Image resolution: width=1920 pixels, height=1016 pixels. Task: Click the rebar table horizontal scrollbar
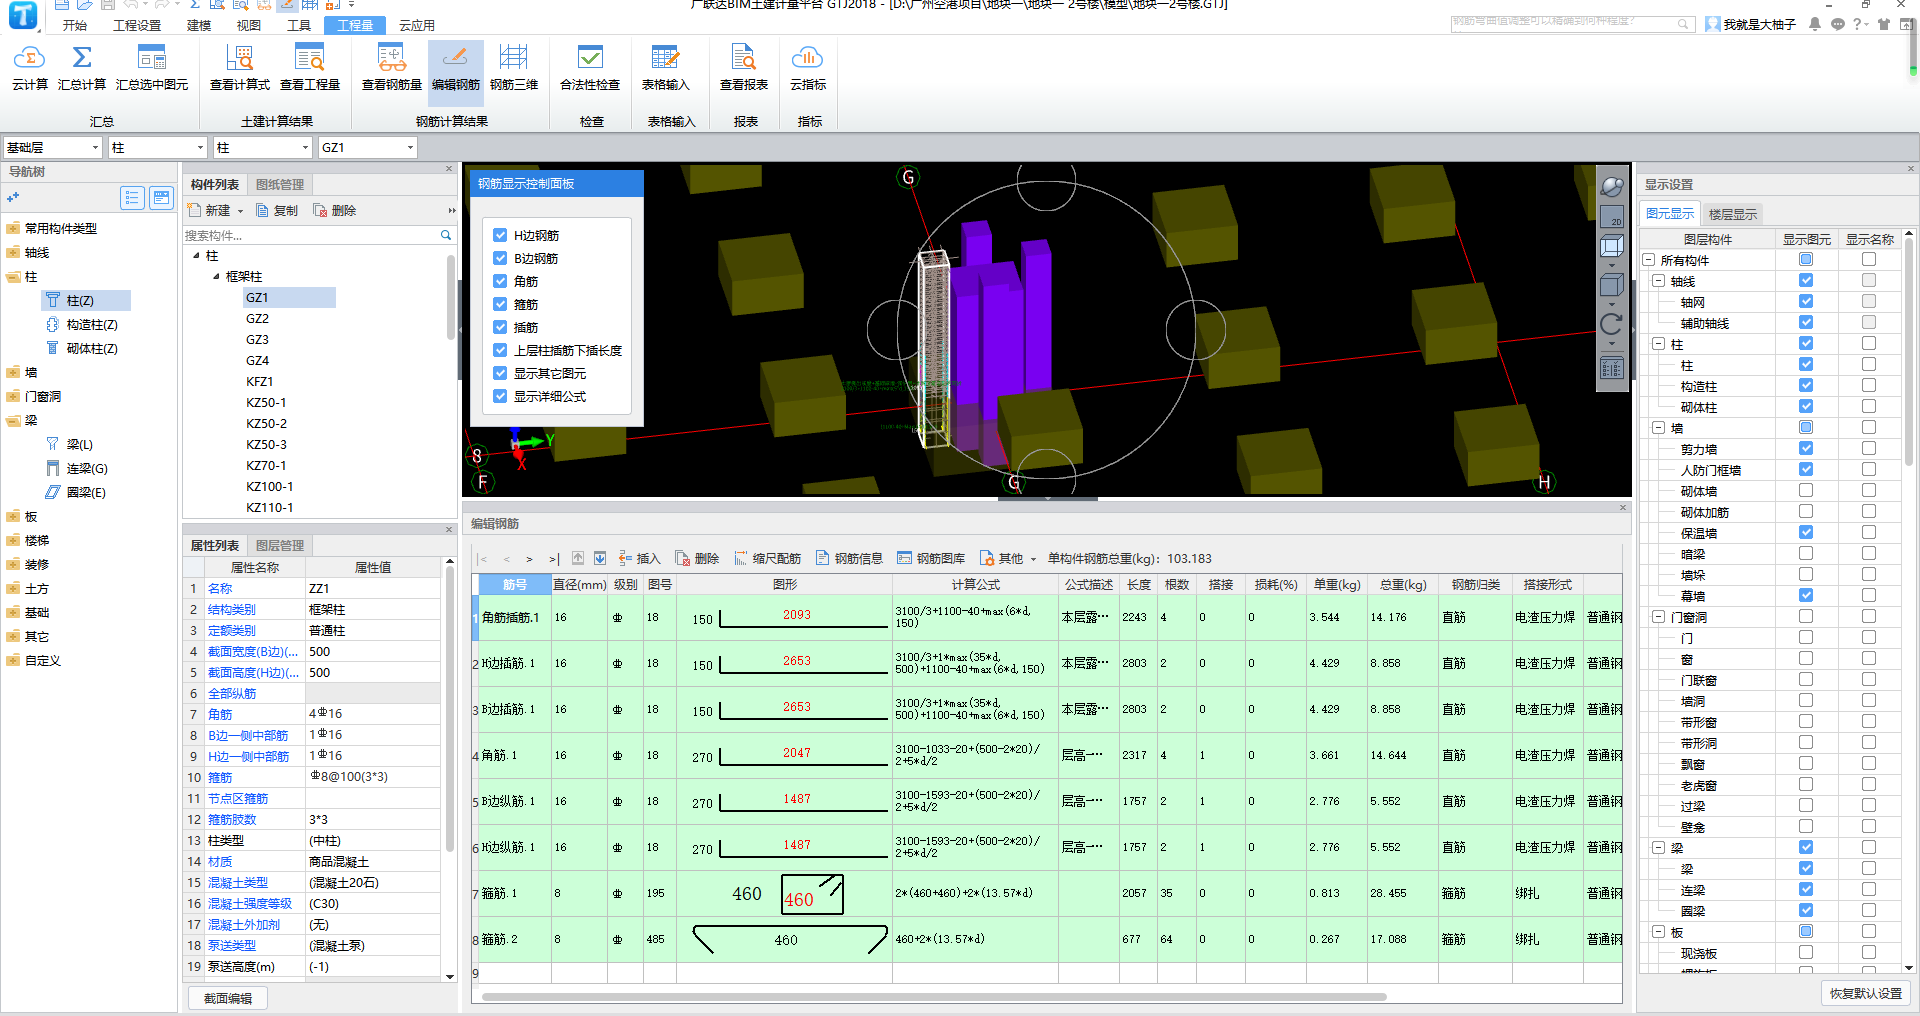pos(934,996)
